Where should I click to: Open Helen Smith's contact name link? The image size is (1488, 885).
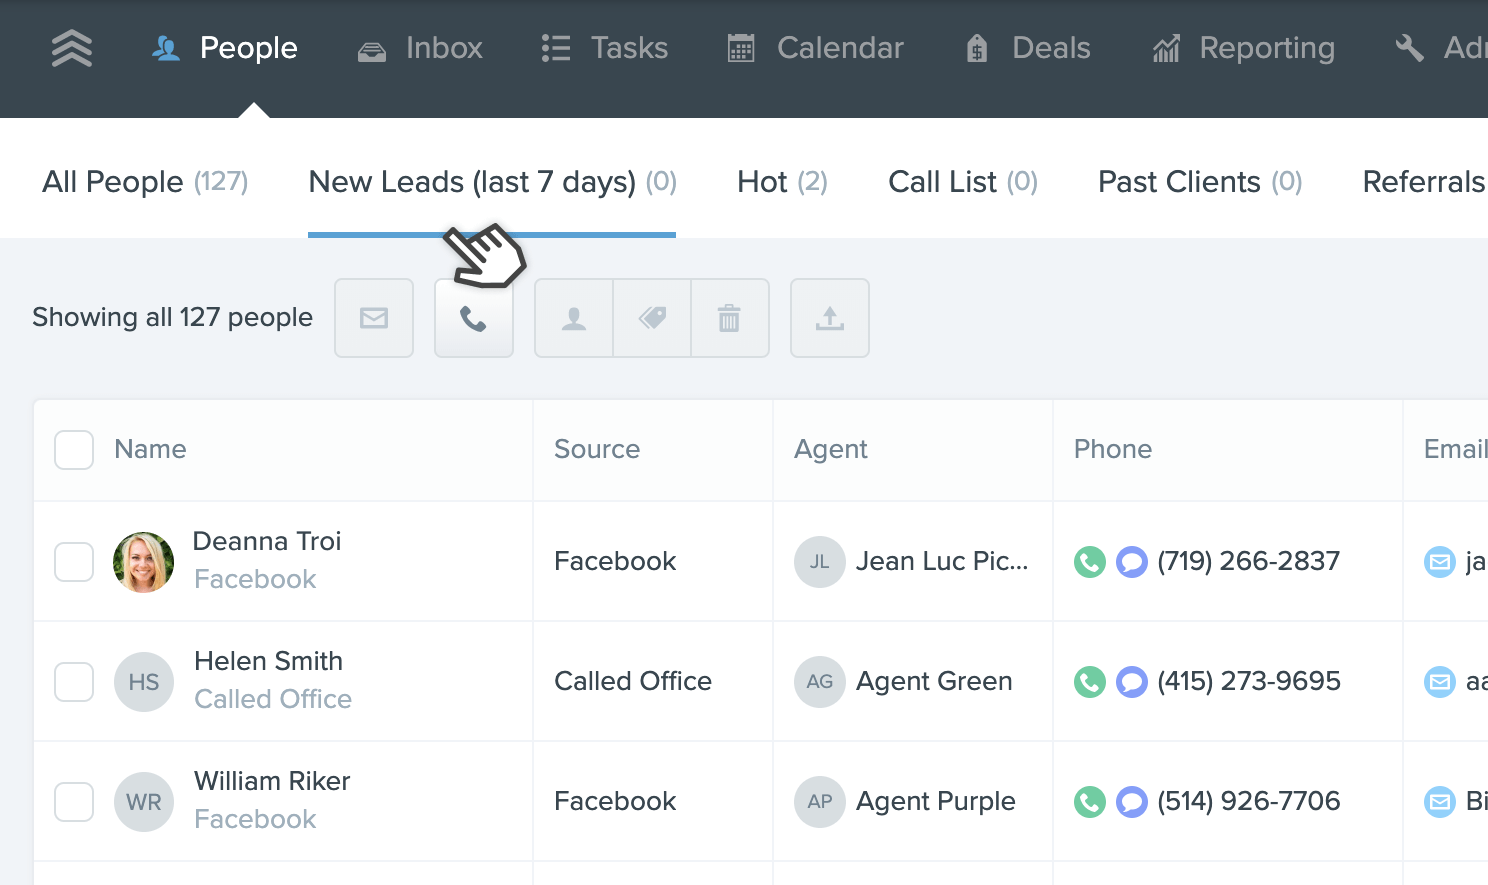click(x=268, y=661)
